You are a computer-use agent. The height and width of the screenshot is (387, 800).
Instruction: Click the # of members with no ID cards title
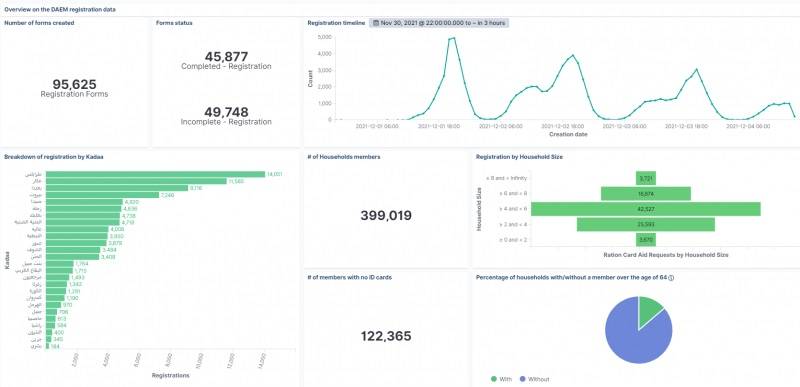pos(349,277)
